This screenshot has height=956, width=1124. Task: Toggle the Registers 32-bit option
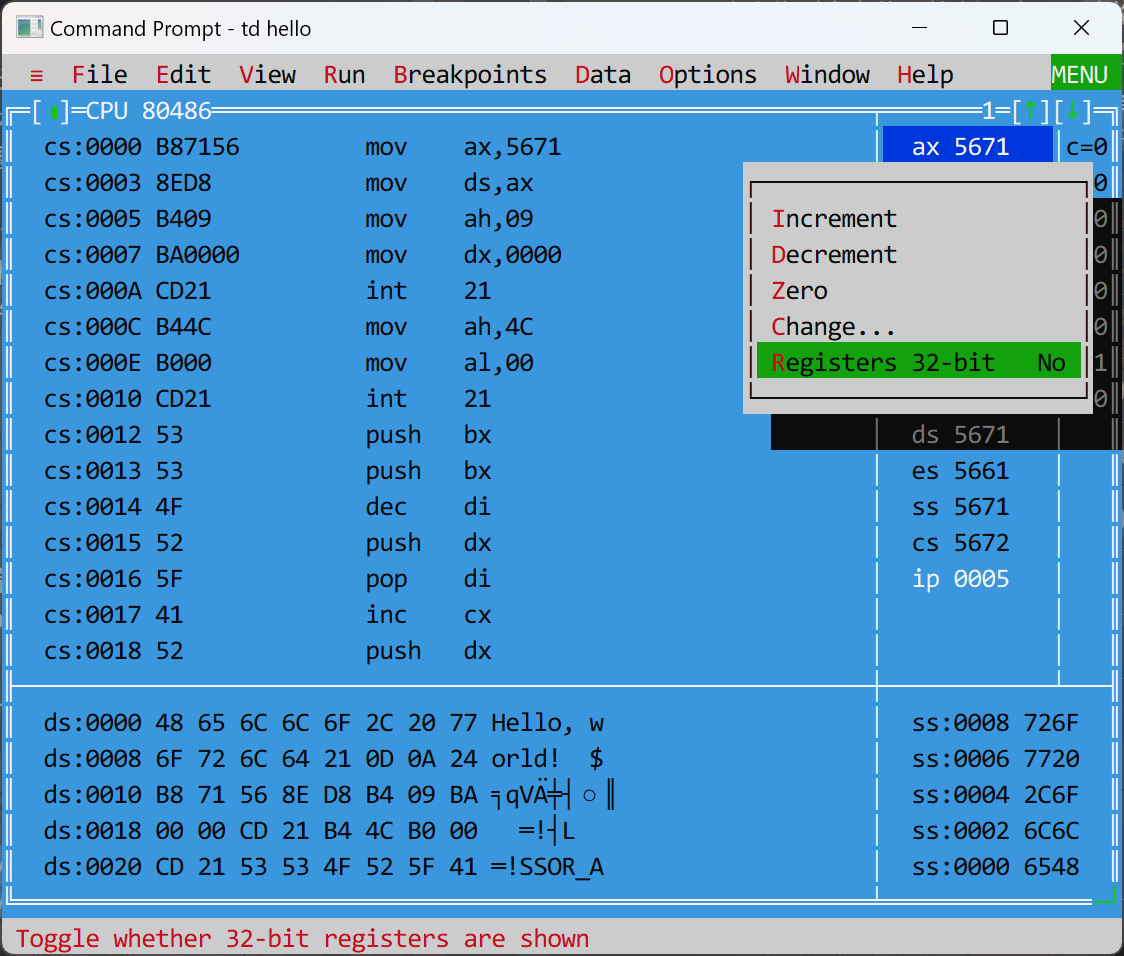[918, 363]
